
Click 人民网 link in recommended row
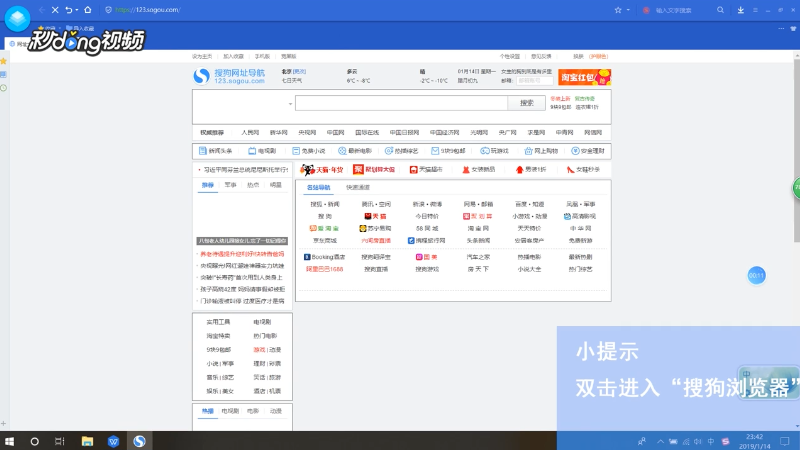250,133
